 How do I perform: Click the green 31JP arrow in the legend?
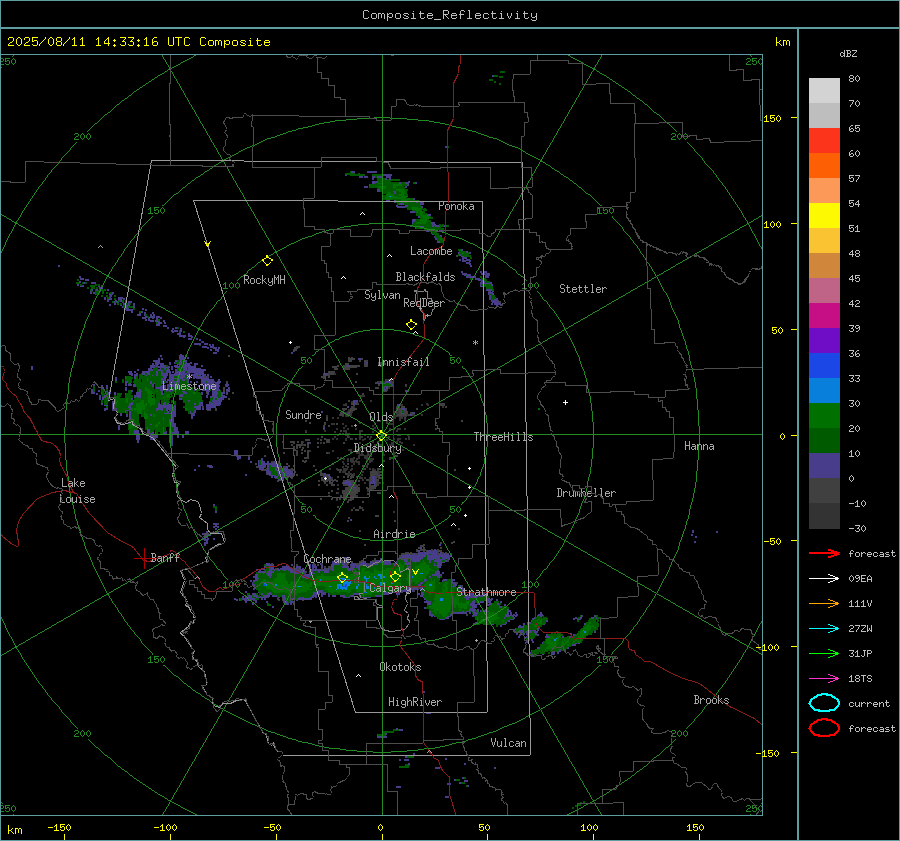pos(824,653)
